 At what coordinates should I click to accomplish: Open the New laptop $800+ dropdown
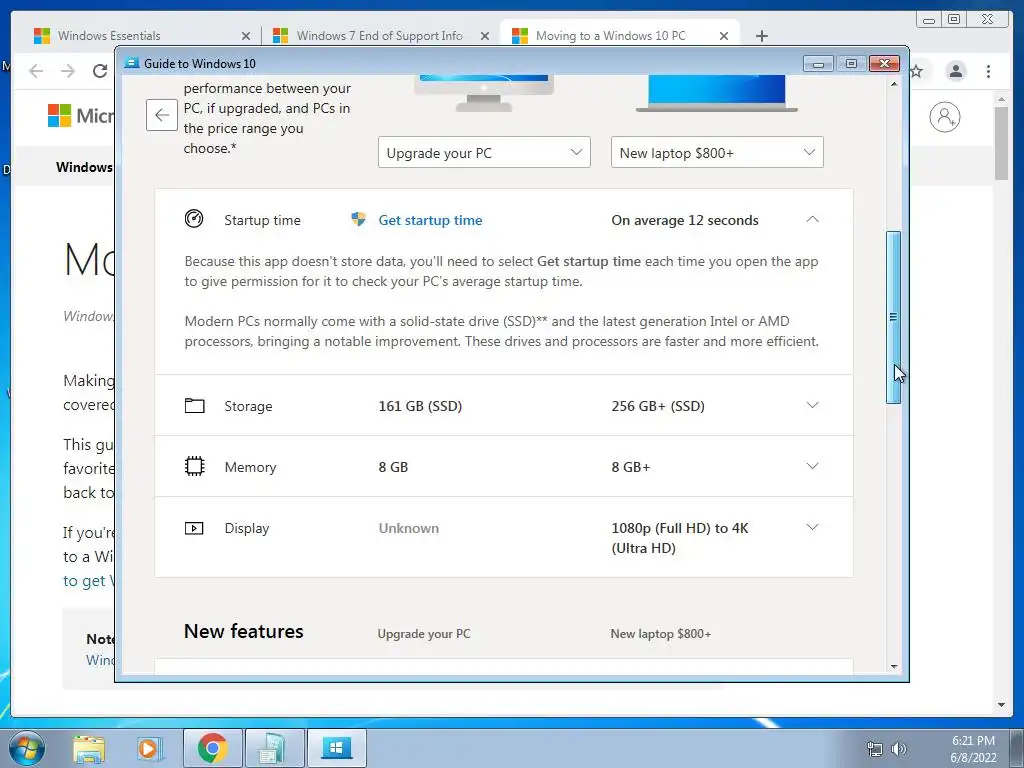pyautogui.click(x=717, y=152)
